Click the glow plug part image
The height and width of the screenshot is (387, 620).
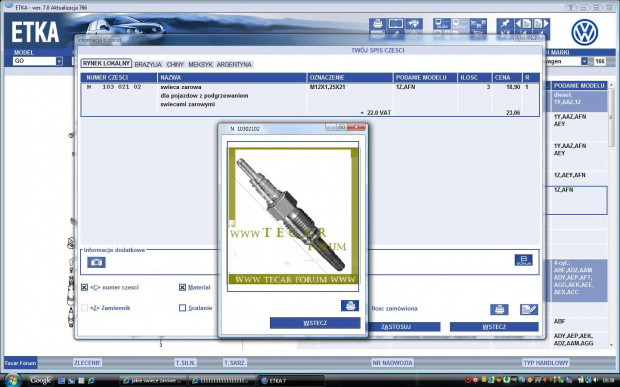coord(293,216)
